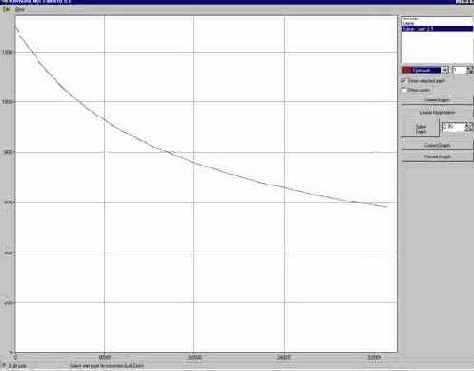Select the second entry in the list box
The image size is (474, 371).
(437, 24)
